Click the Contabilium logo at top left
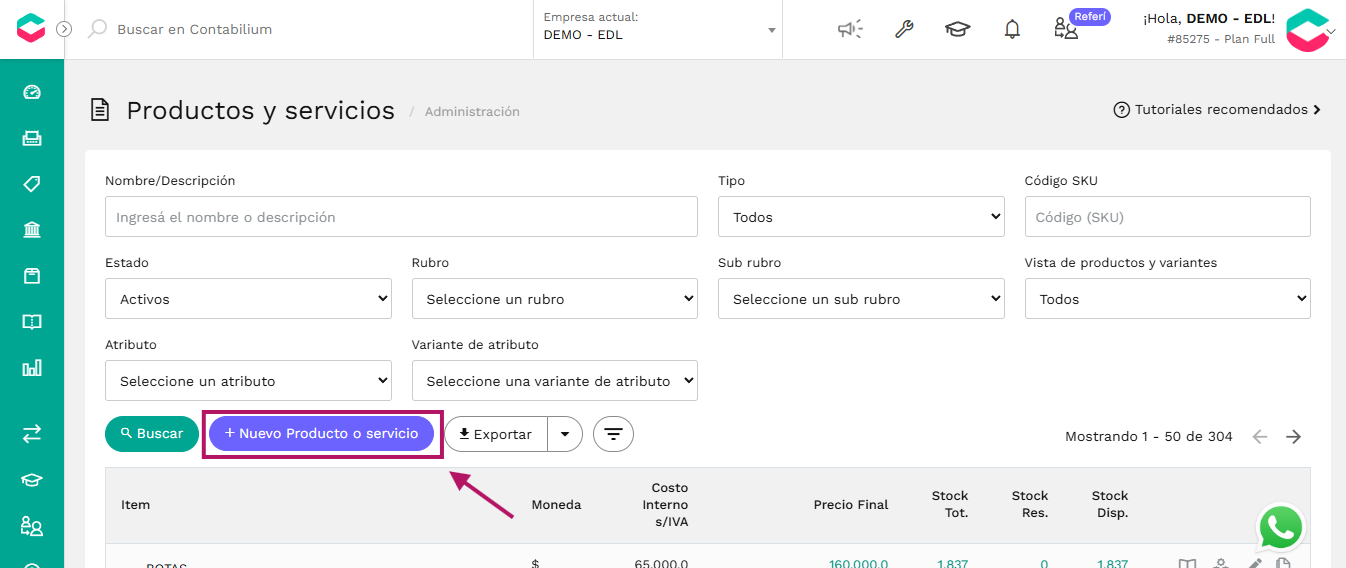The height and width of the screenshot is (568, 1346). (x=31, y=29)
